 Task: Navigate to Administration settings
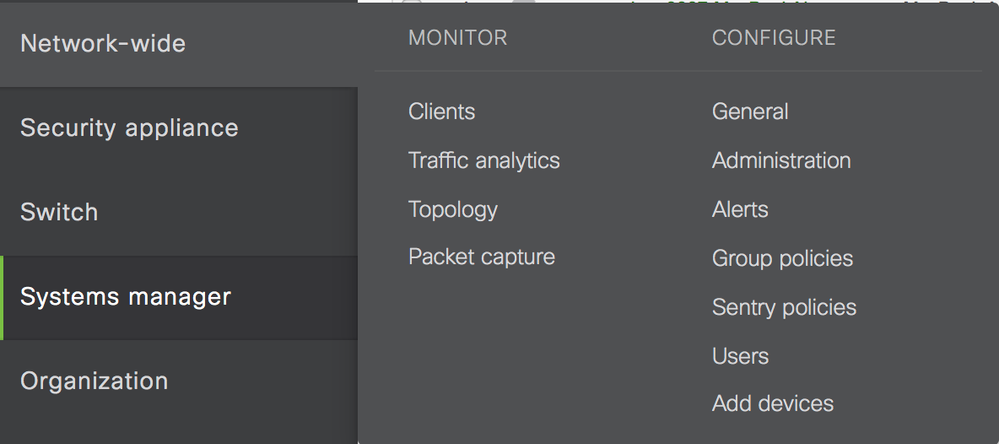(x=781, y=161)
